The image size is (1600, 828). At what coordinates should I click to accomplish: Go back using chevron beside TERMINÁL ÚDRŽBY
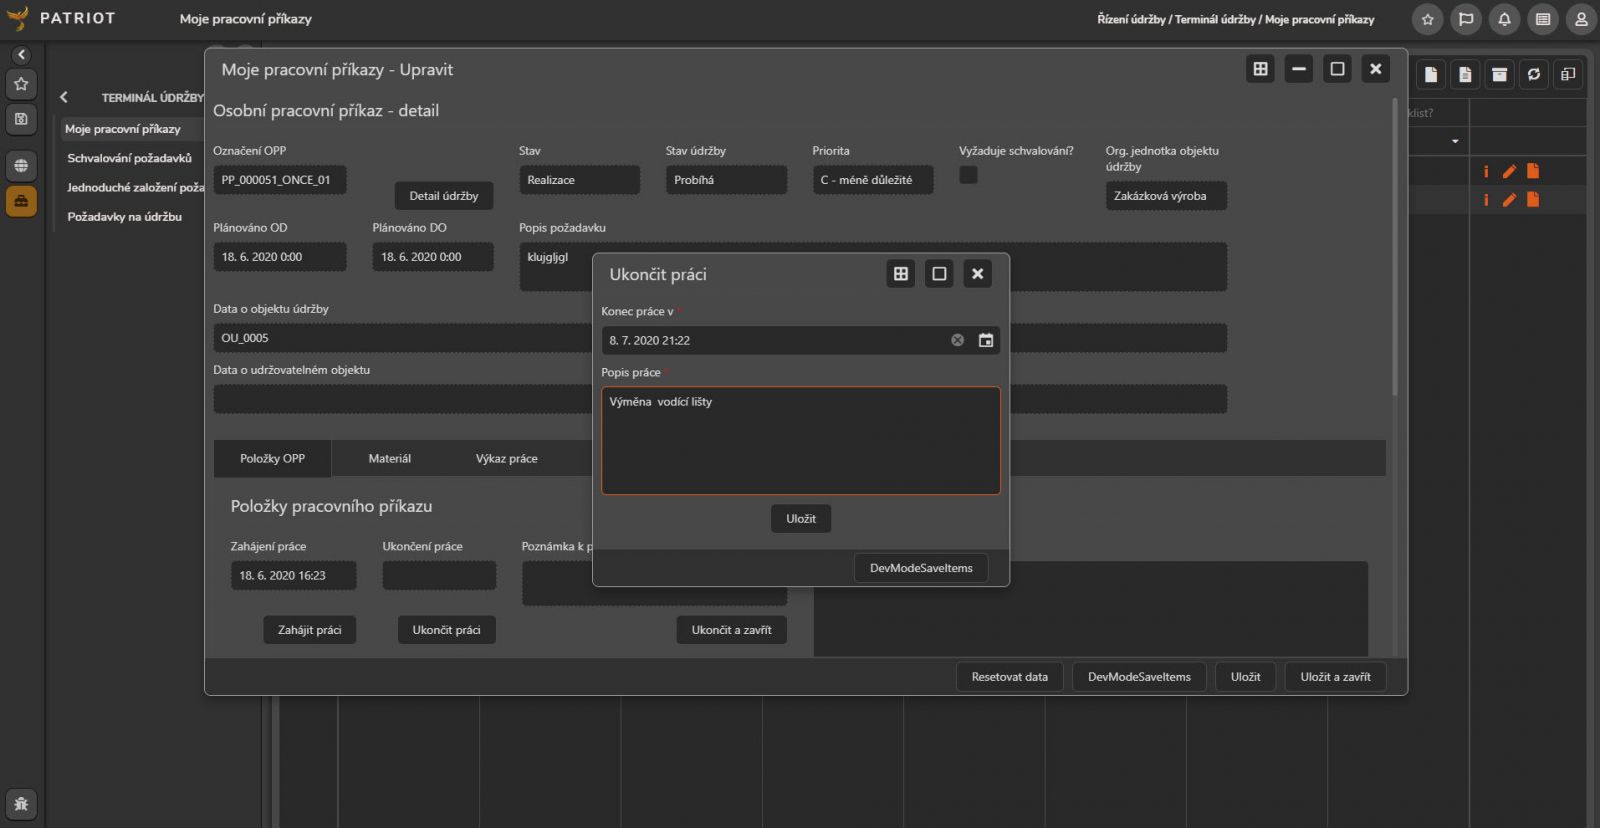point(64,97)
